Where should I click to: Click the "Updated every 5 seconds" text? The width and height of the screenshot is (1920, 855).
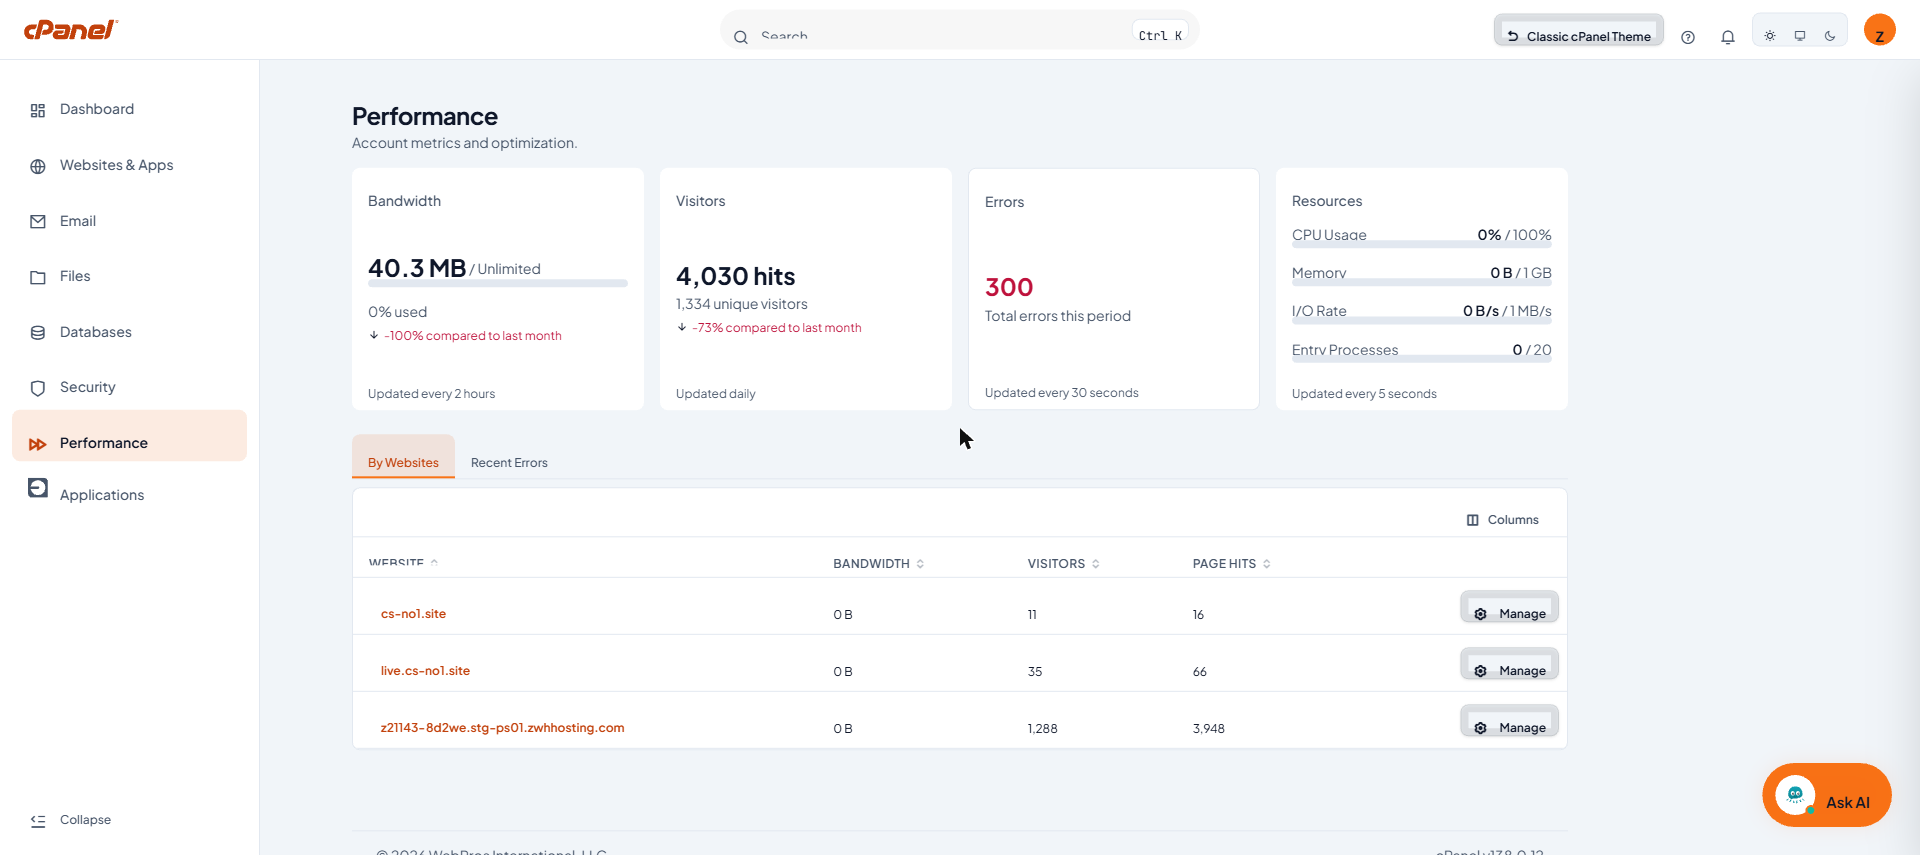pos(1364,394)
